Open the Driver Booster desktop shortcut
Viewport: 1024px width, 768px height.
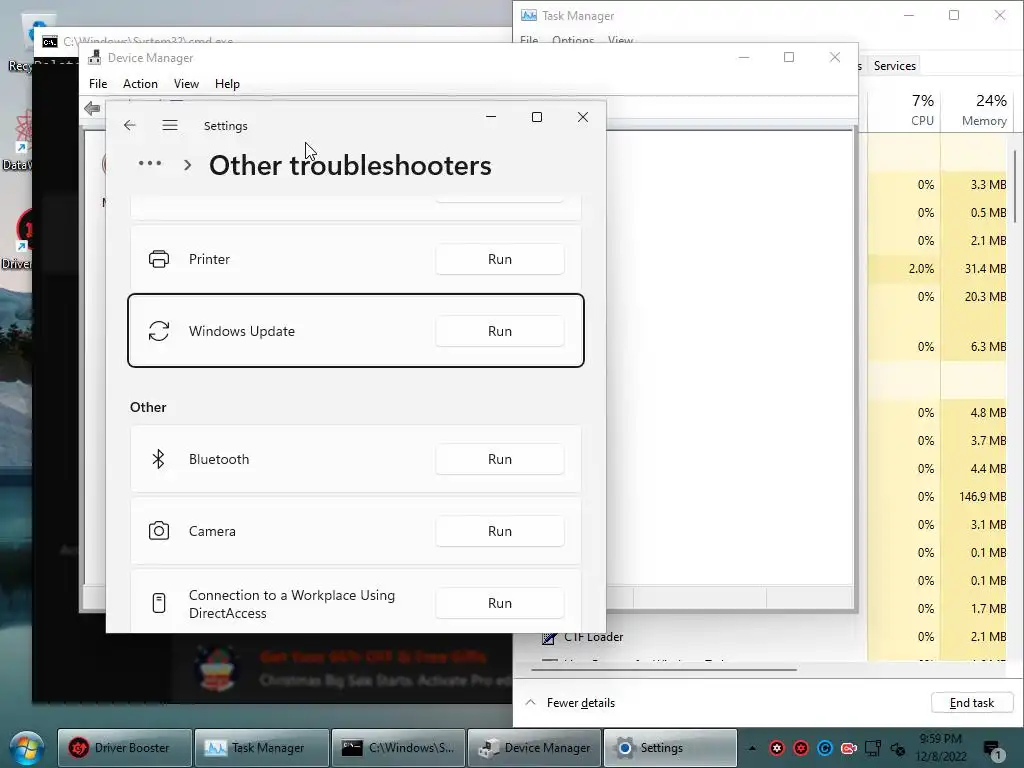point(16,238)
